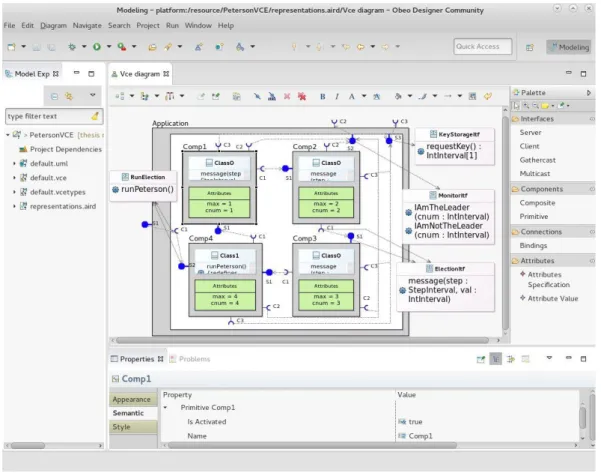Screen dimensions: 601x473
Task: Click the Zoom Out tool in Palette
Action: (535, 105)
